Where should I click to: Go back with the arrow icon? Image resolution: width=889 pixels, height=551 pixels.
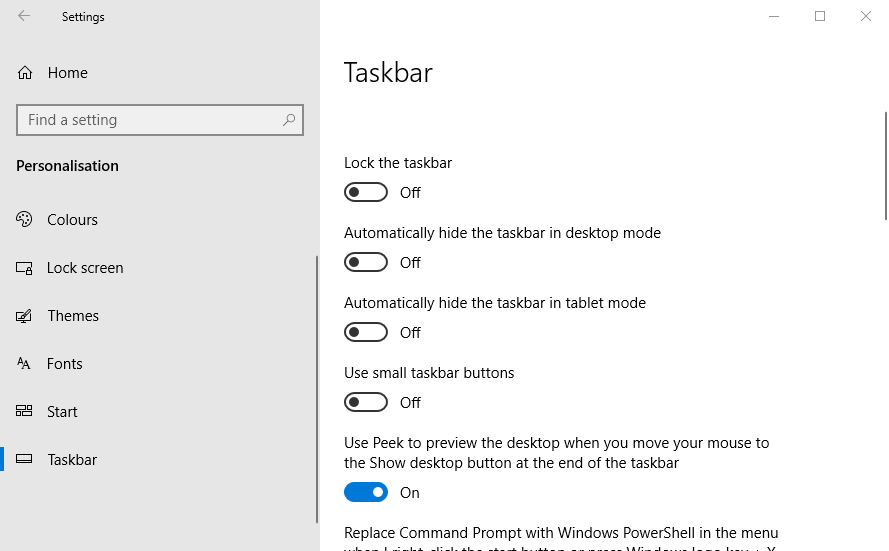tap(24, 16)
